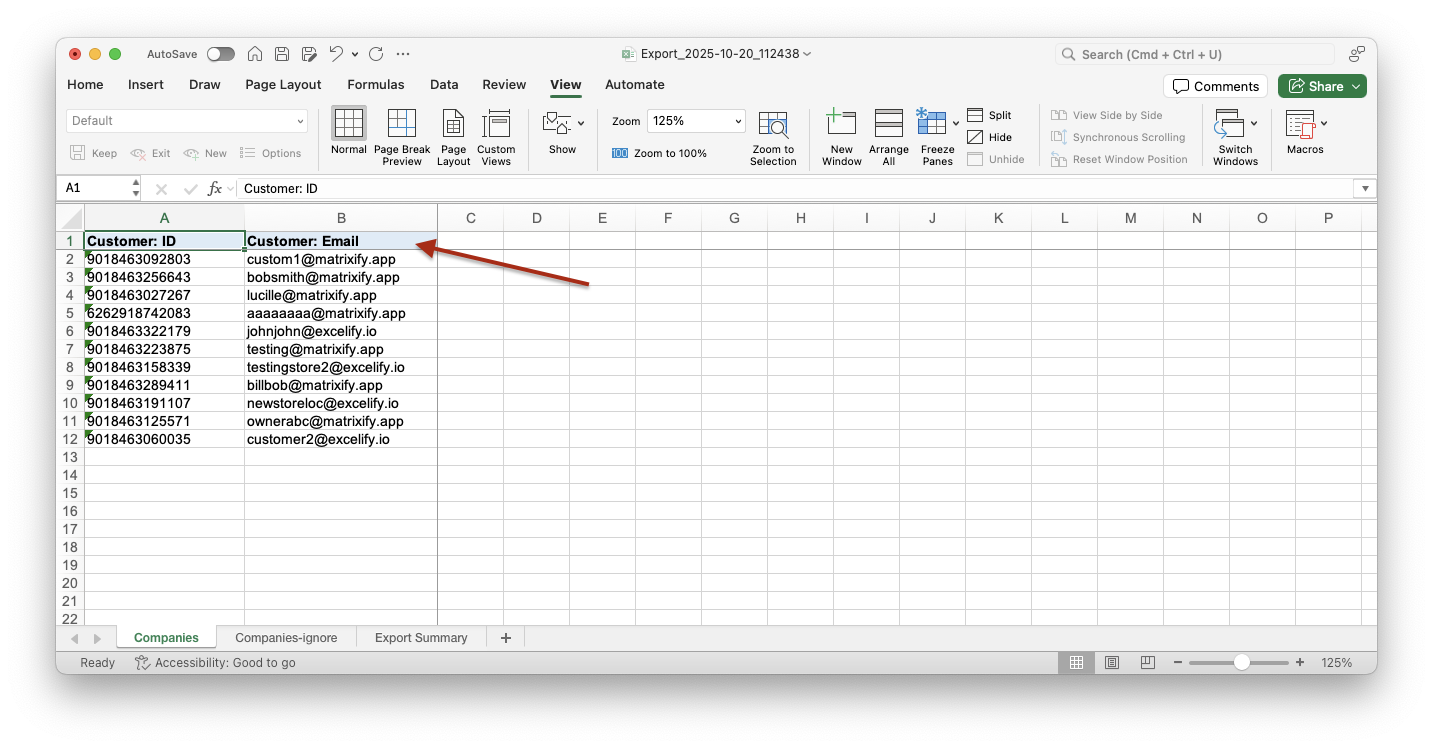
Task: Open a New Window from ribbon
Action: coord(841,123)
